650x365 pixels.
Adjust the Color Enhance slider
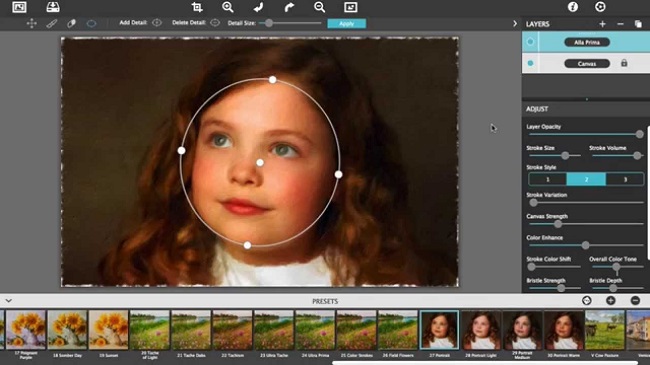pyautogui.click(x=586, y=245)
